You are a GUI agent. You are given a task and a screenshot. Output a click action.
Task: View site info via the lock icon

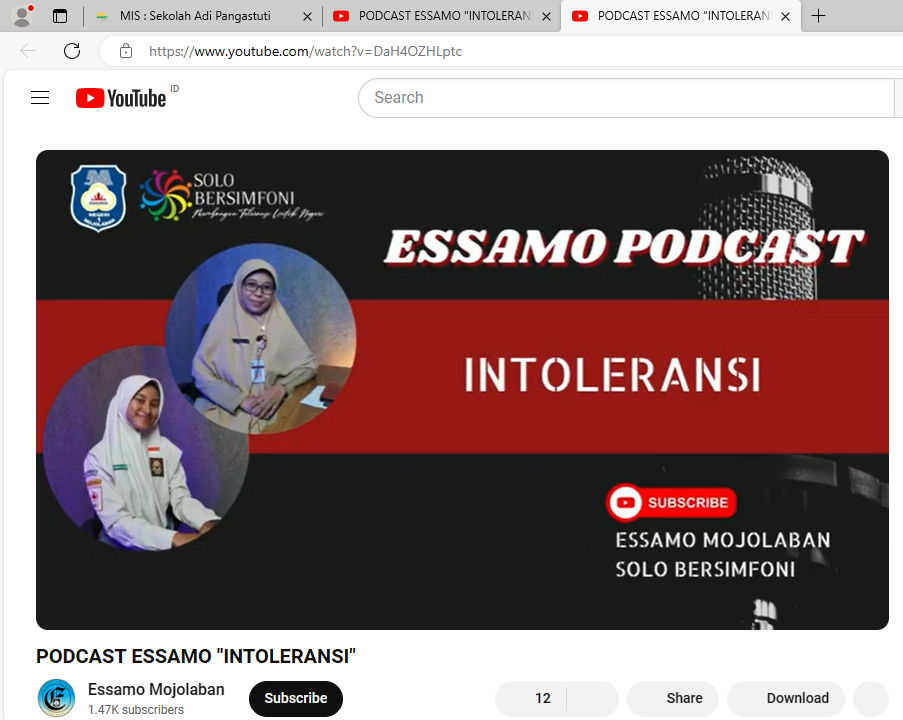[125, 51]
